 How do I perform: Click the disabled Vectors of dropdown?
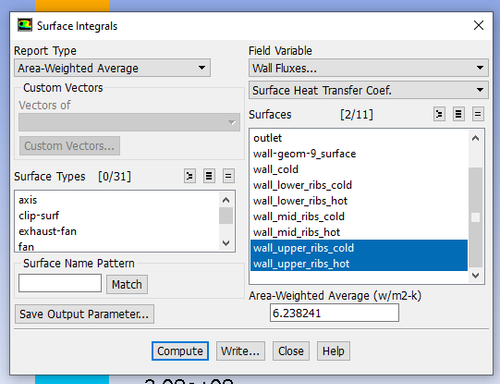[129, 122]
